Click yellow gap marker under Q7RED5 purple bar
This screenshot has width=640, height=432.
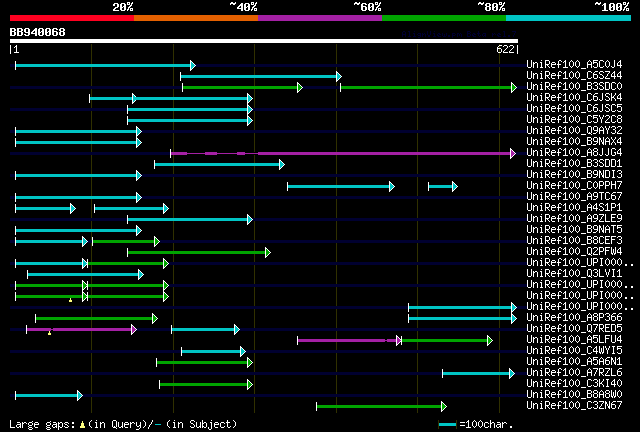[49, 333]
